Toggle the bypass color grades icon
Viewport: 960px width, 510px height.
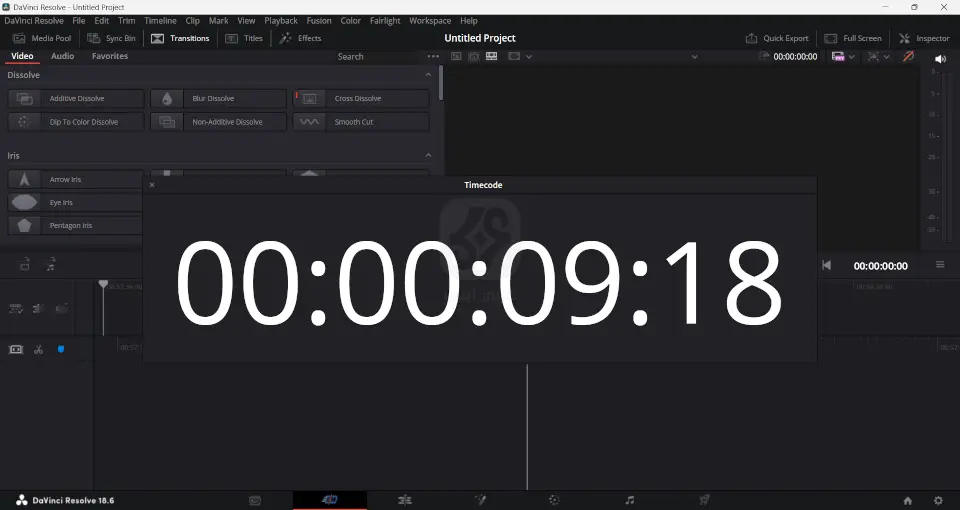pyautogui.click(x=909, y=56)
